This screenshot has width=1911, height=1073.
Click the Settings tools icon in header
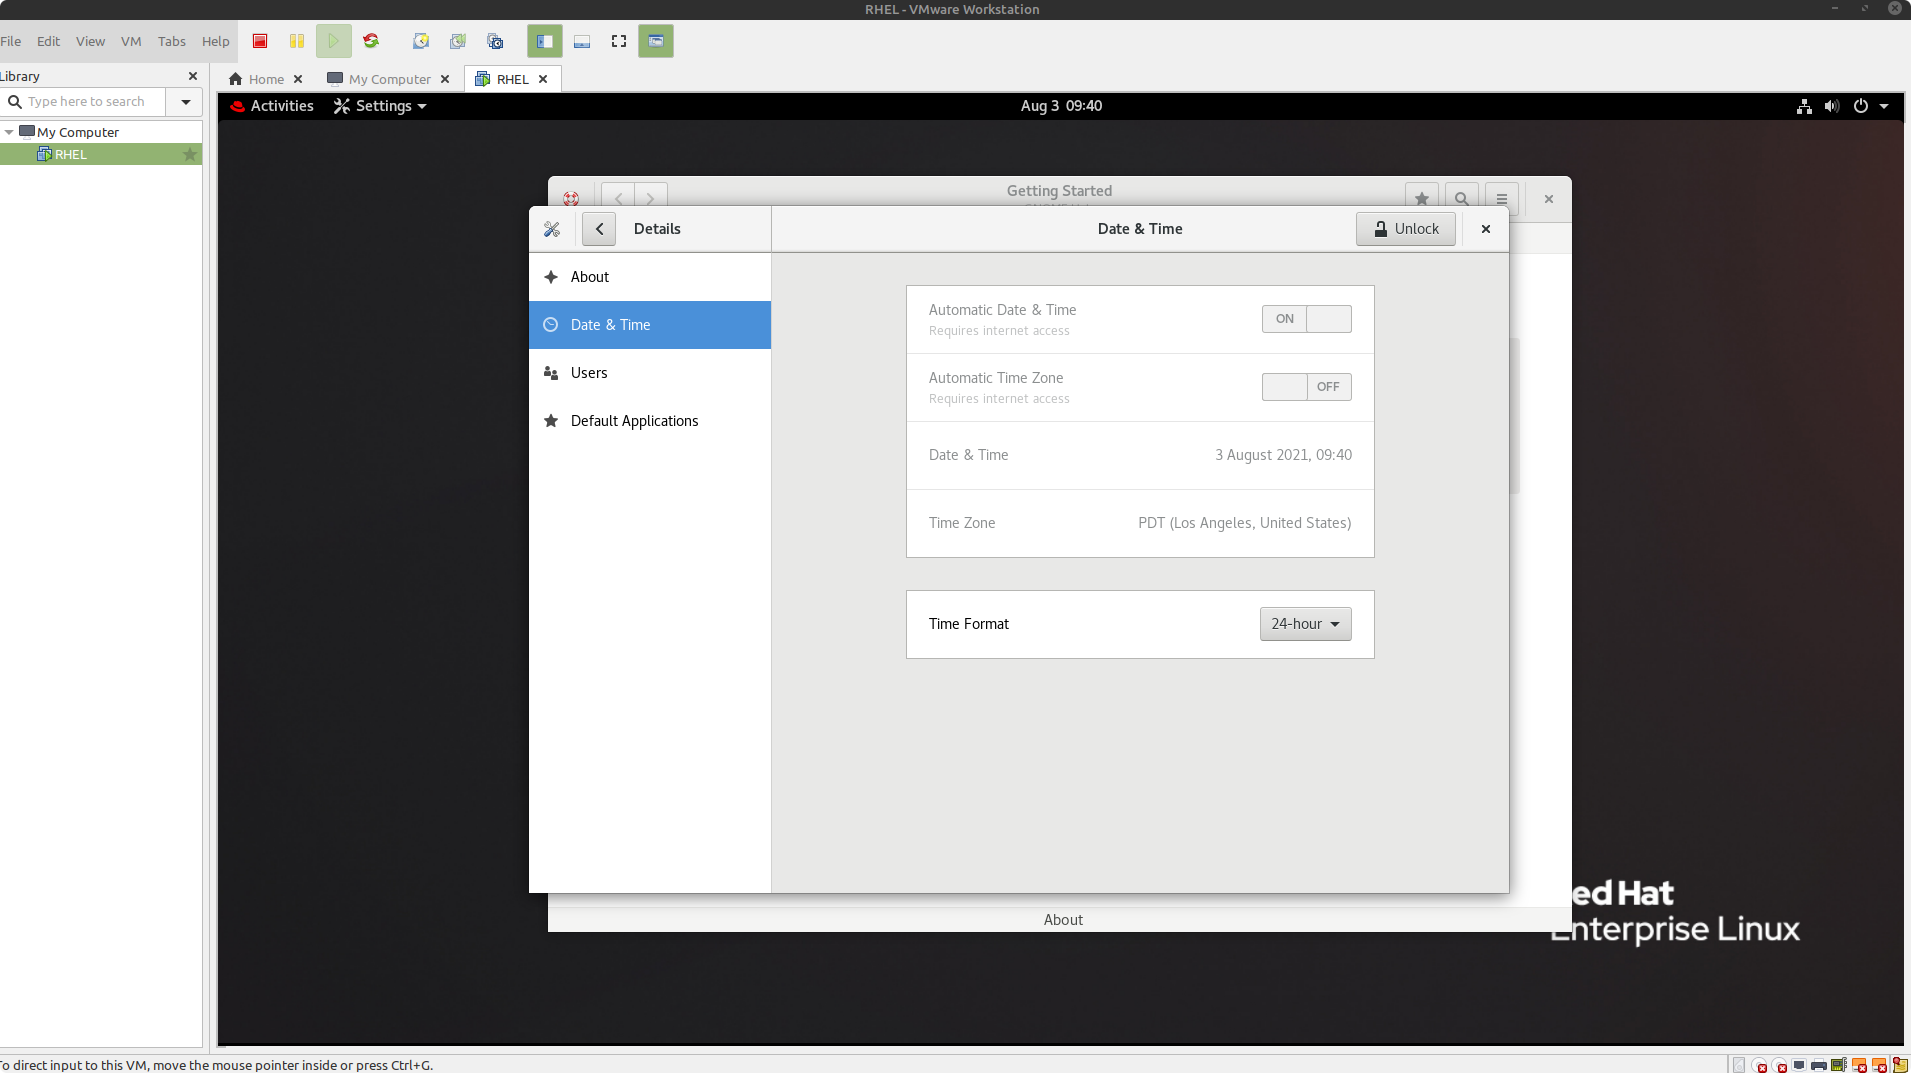click(552, 229)
